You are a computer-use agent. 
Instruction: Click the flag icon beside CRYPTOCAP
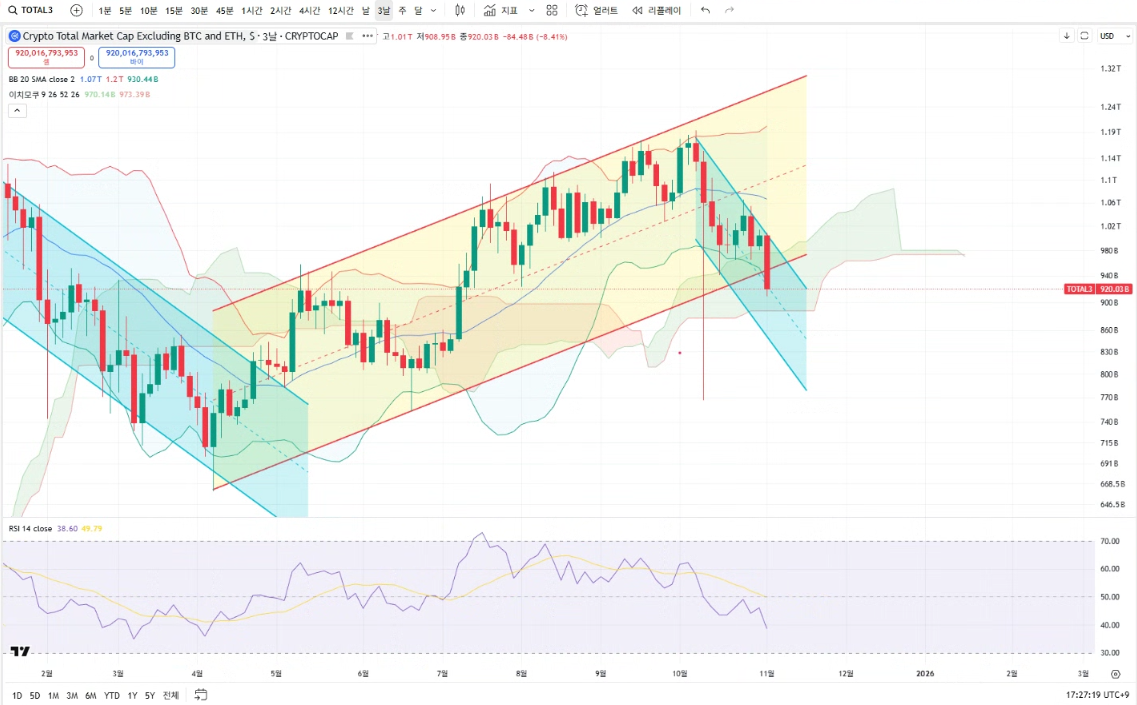[x=350, y=36]
